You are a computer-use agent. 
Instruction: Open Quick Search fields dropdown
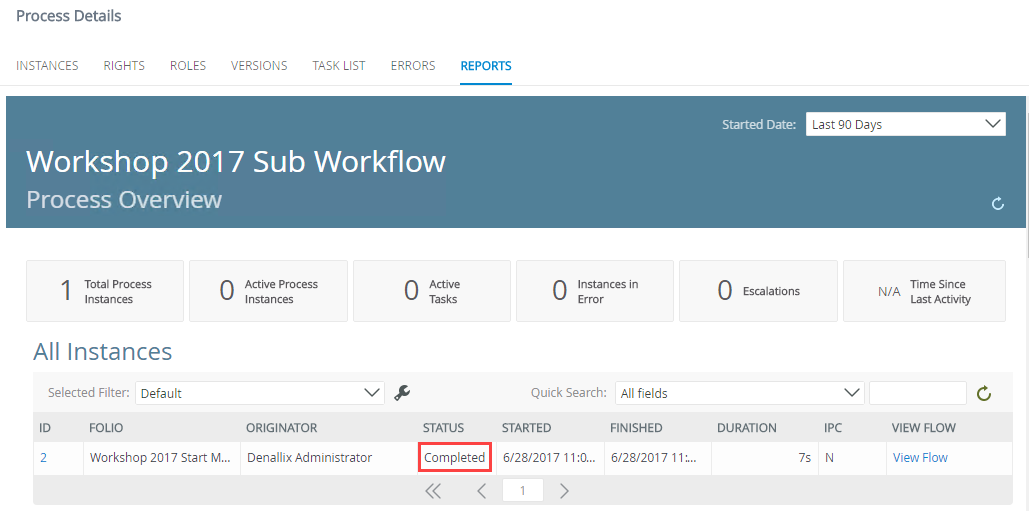[x=740, y=394]
